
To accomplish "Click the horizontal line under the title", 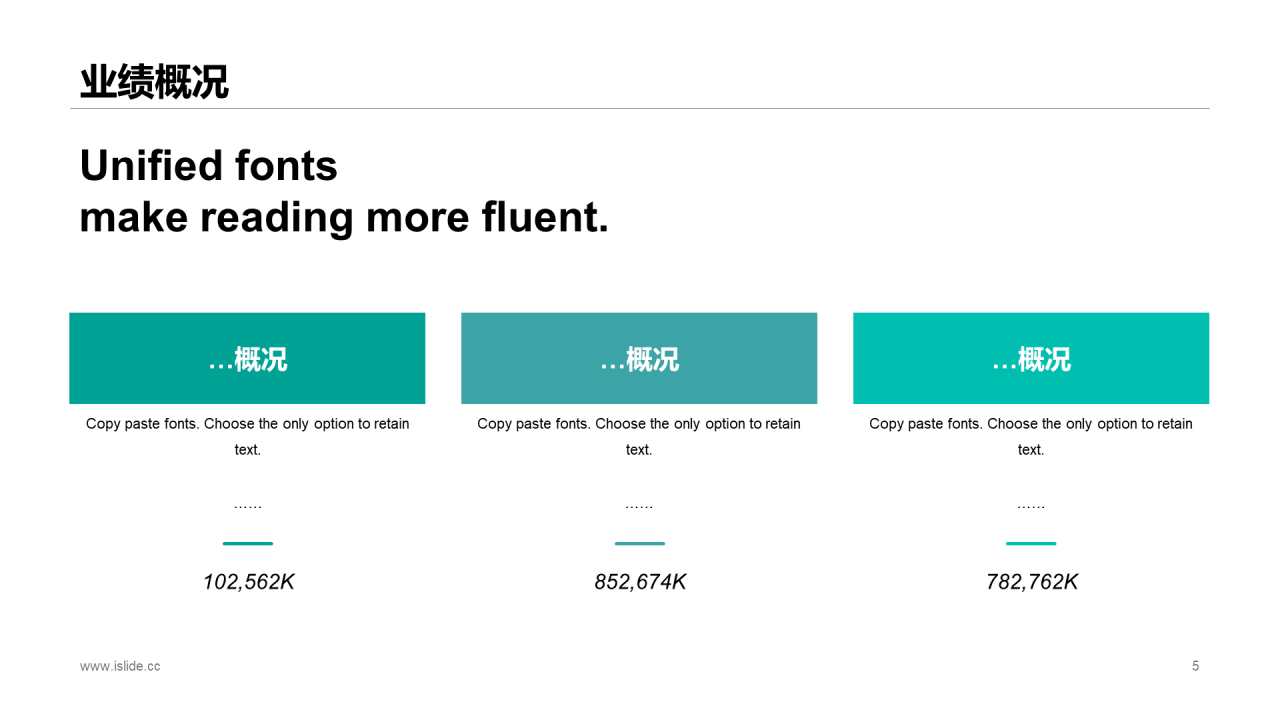I will point(639,108).
